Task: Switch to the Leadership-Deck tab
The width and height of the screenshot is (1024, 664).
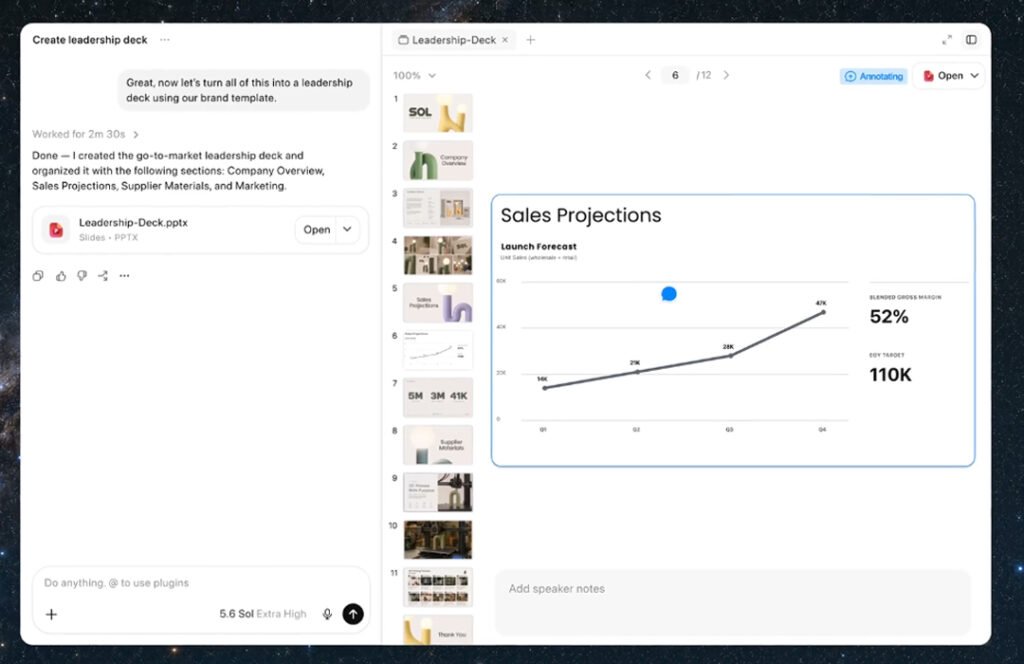Action: (453, 40)
